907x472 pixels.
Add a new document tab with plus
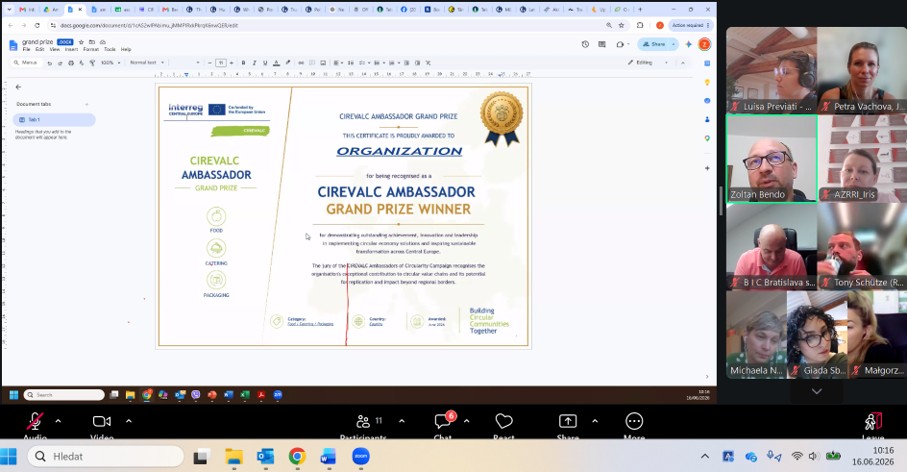tap(87, 104)
